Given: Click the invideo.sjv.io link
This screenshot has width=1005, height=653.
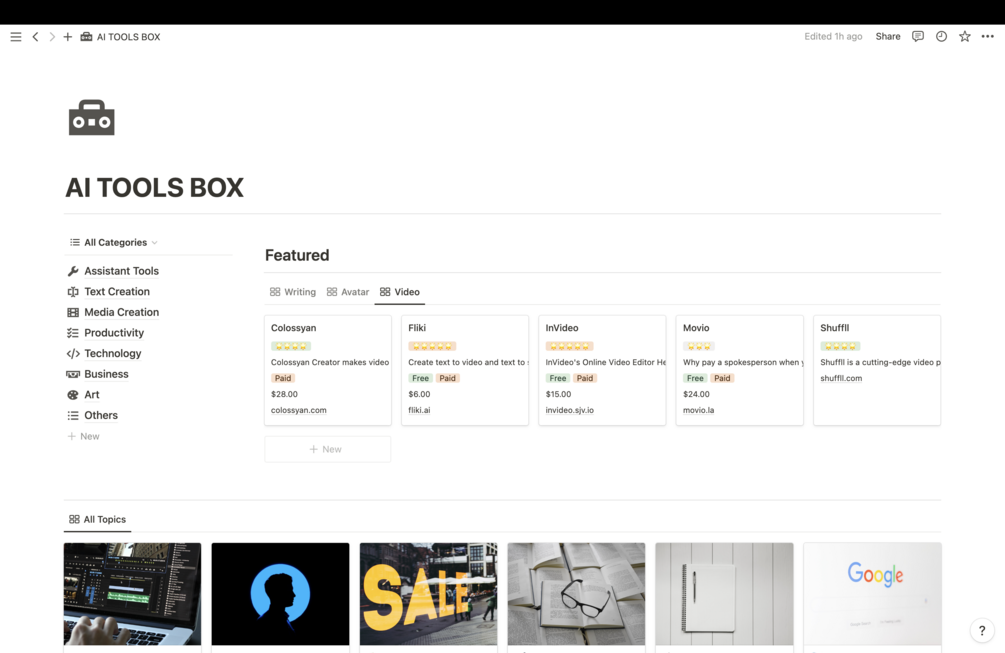Looking at the screenshot, I should click(570, 410).
